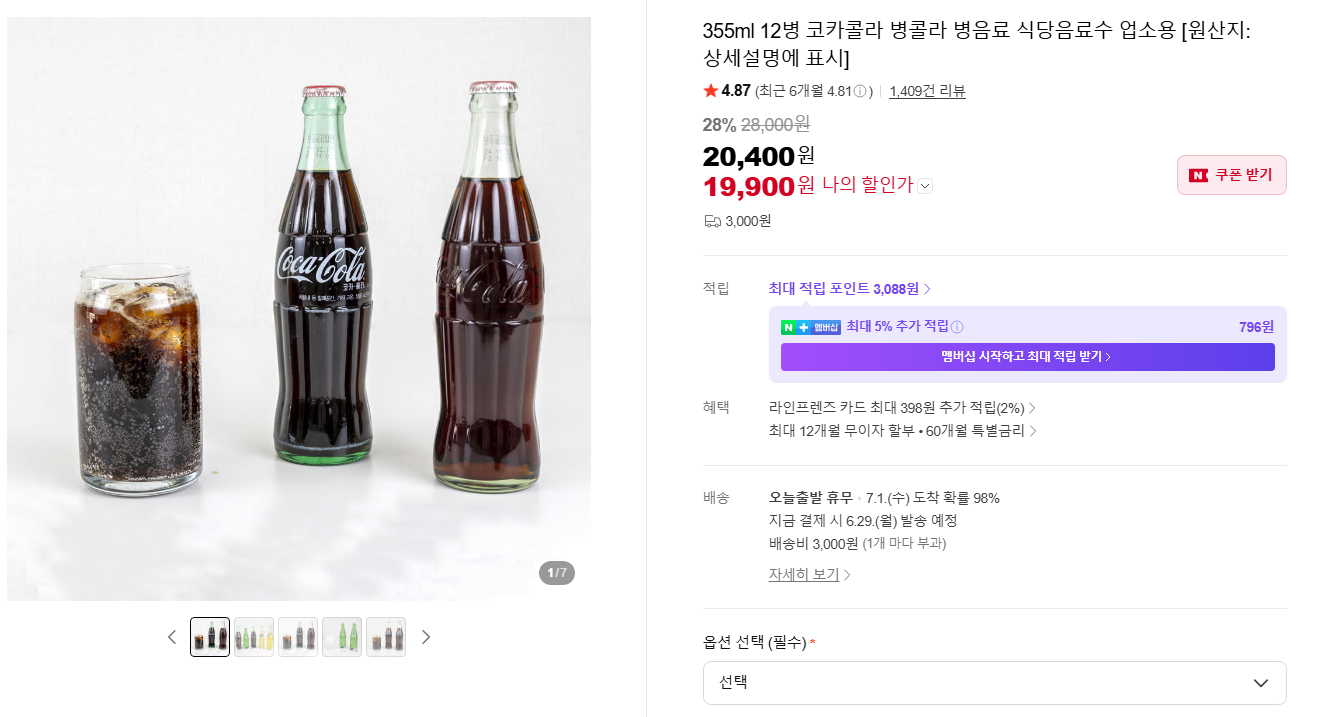Click the red star rating icon
The image size is (1318, 717).
[711, 90]
